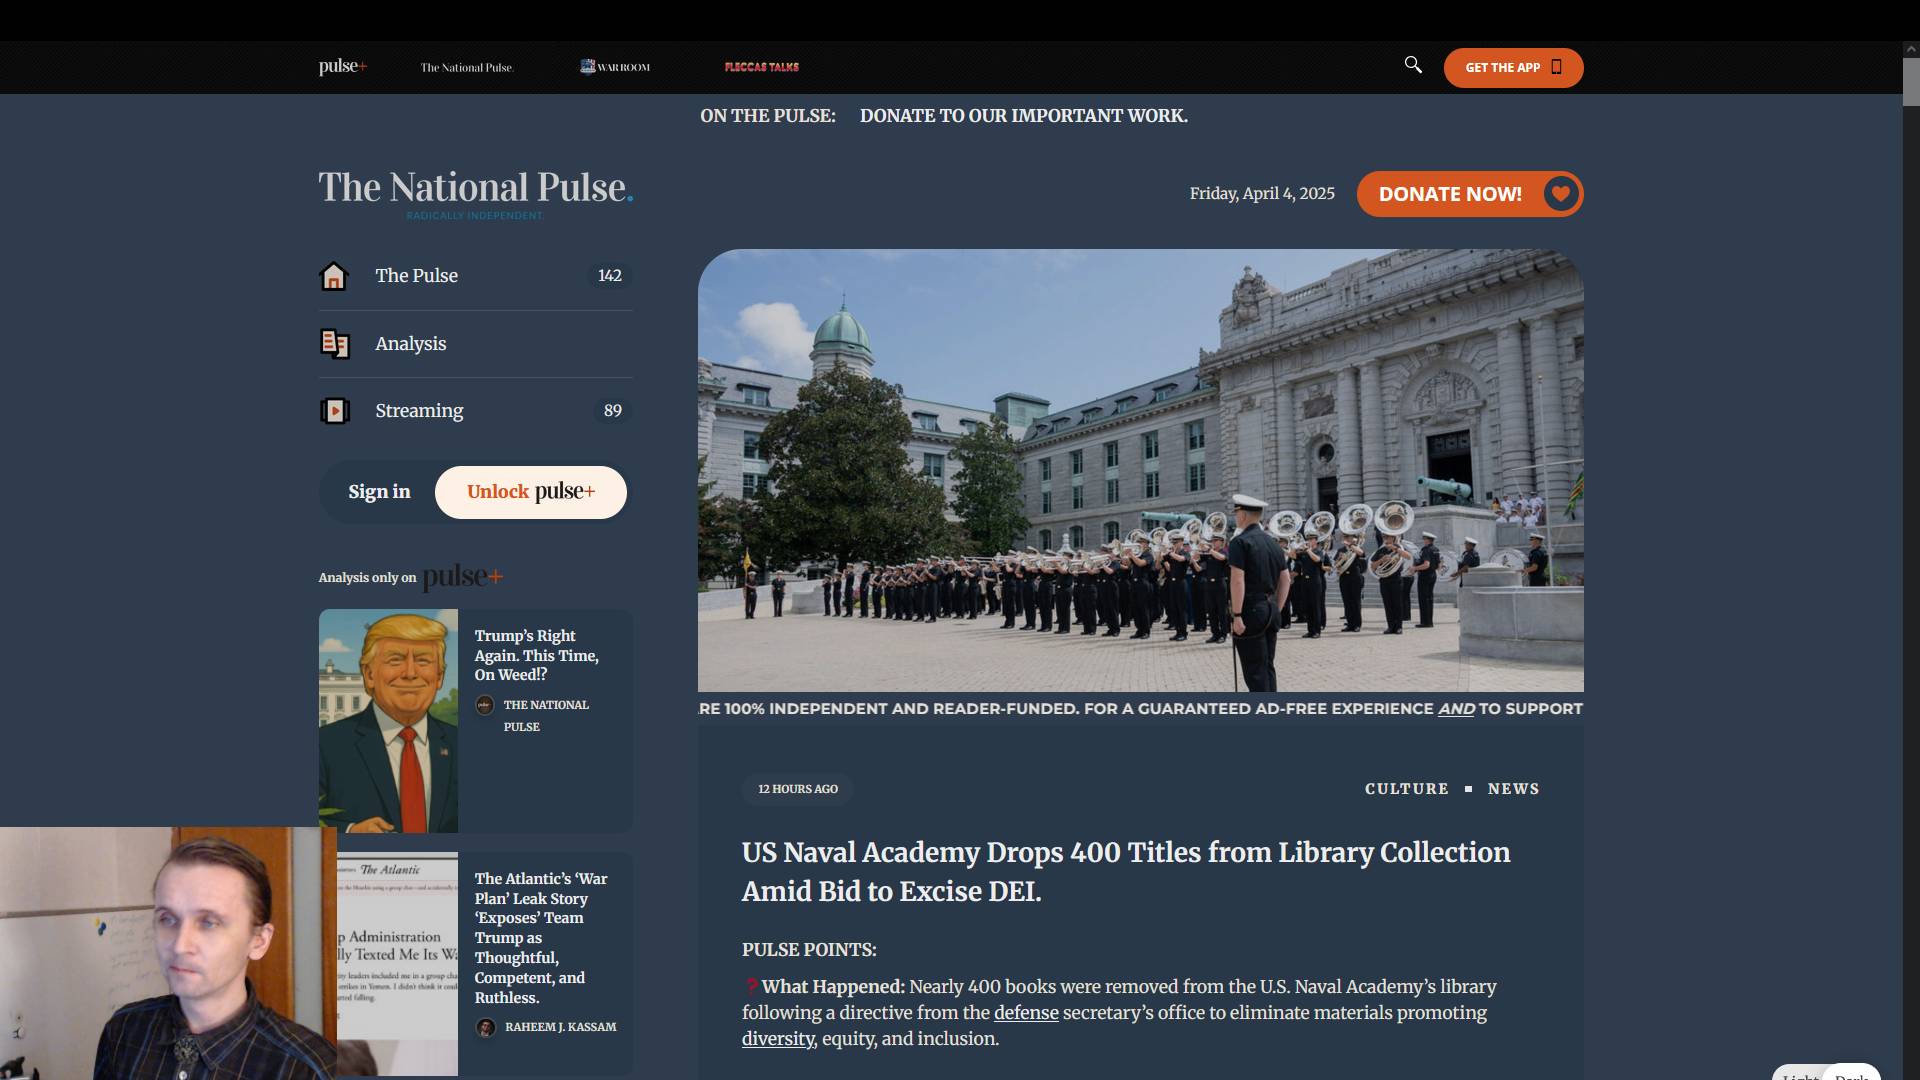The image size is (1920, 1080).
Task: Open the pulse+ logo in top bar
Action: 342,67
